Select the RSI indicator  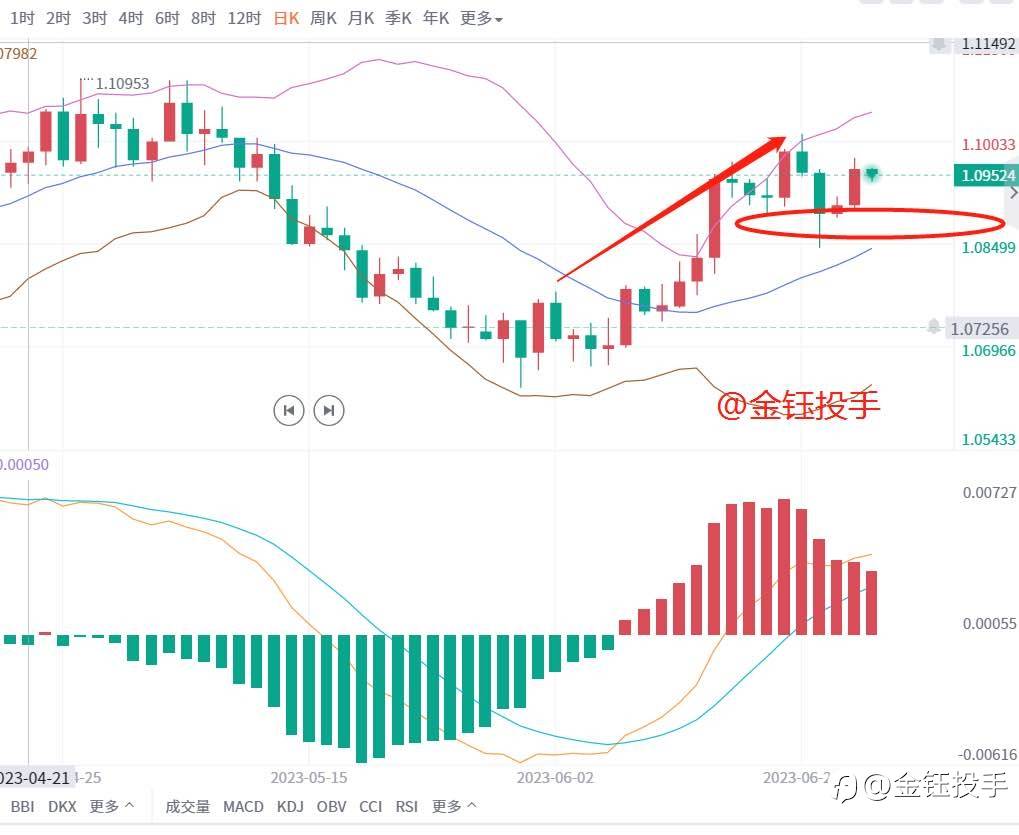(406, 806)
